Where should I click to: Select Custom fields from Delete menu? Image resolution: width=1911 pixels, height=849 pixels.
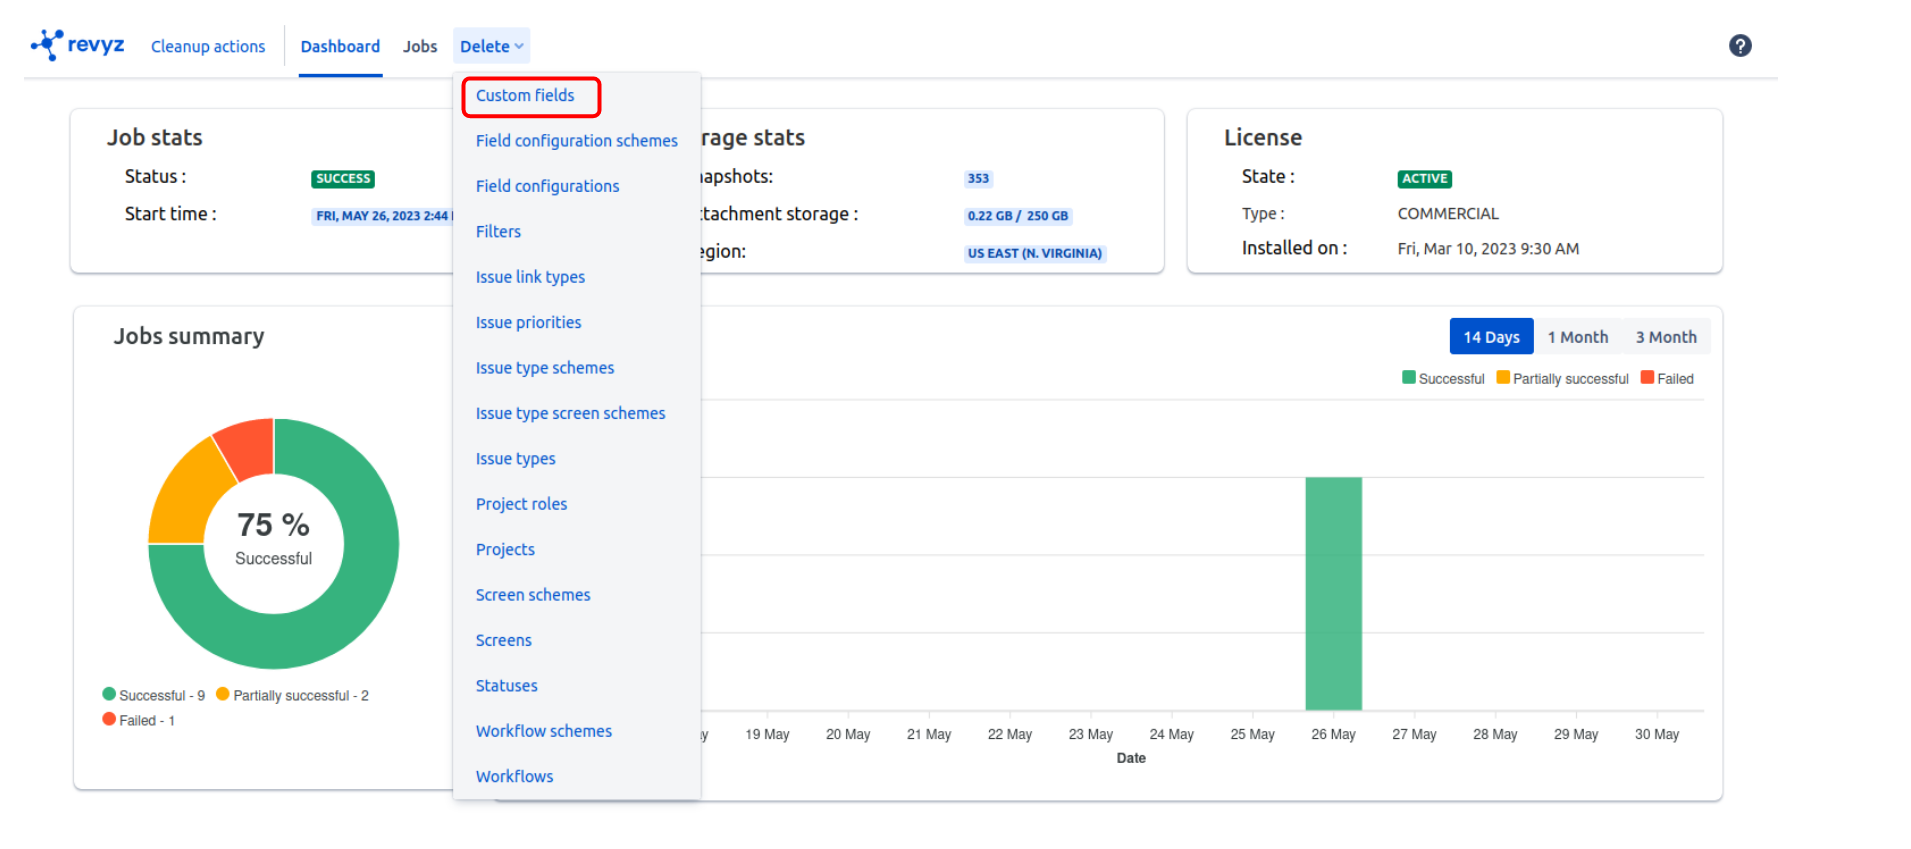525,96
